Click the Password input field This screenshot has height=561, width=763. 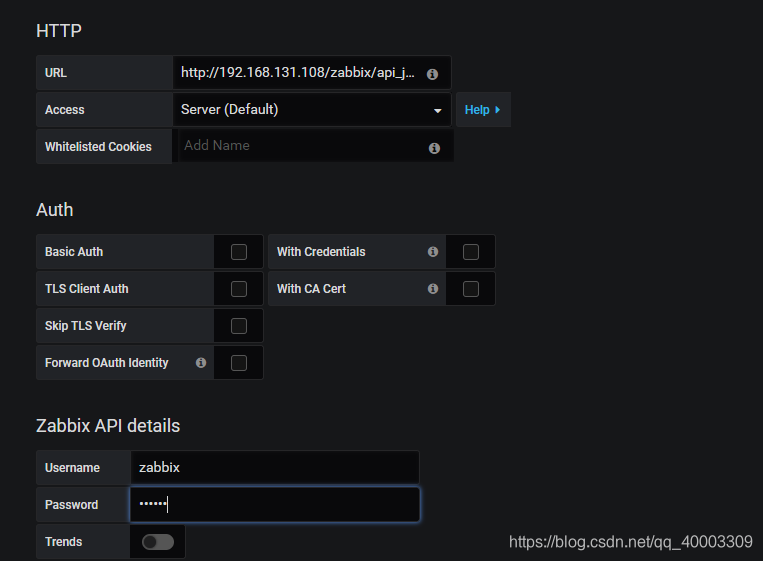coord(275,505)
